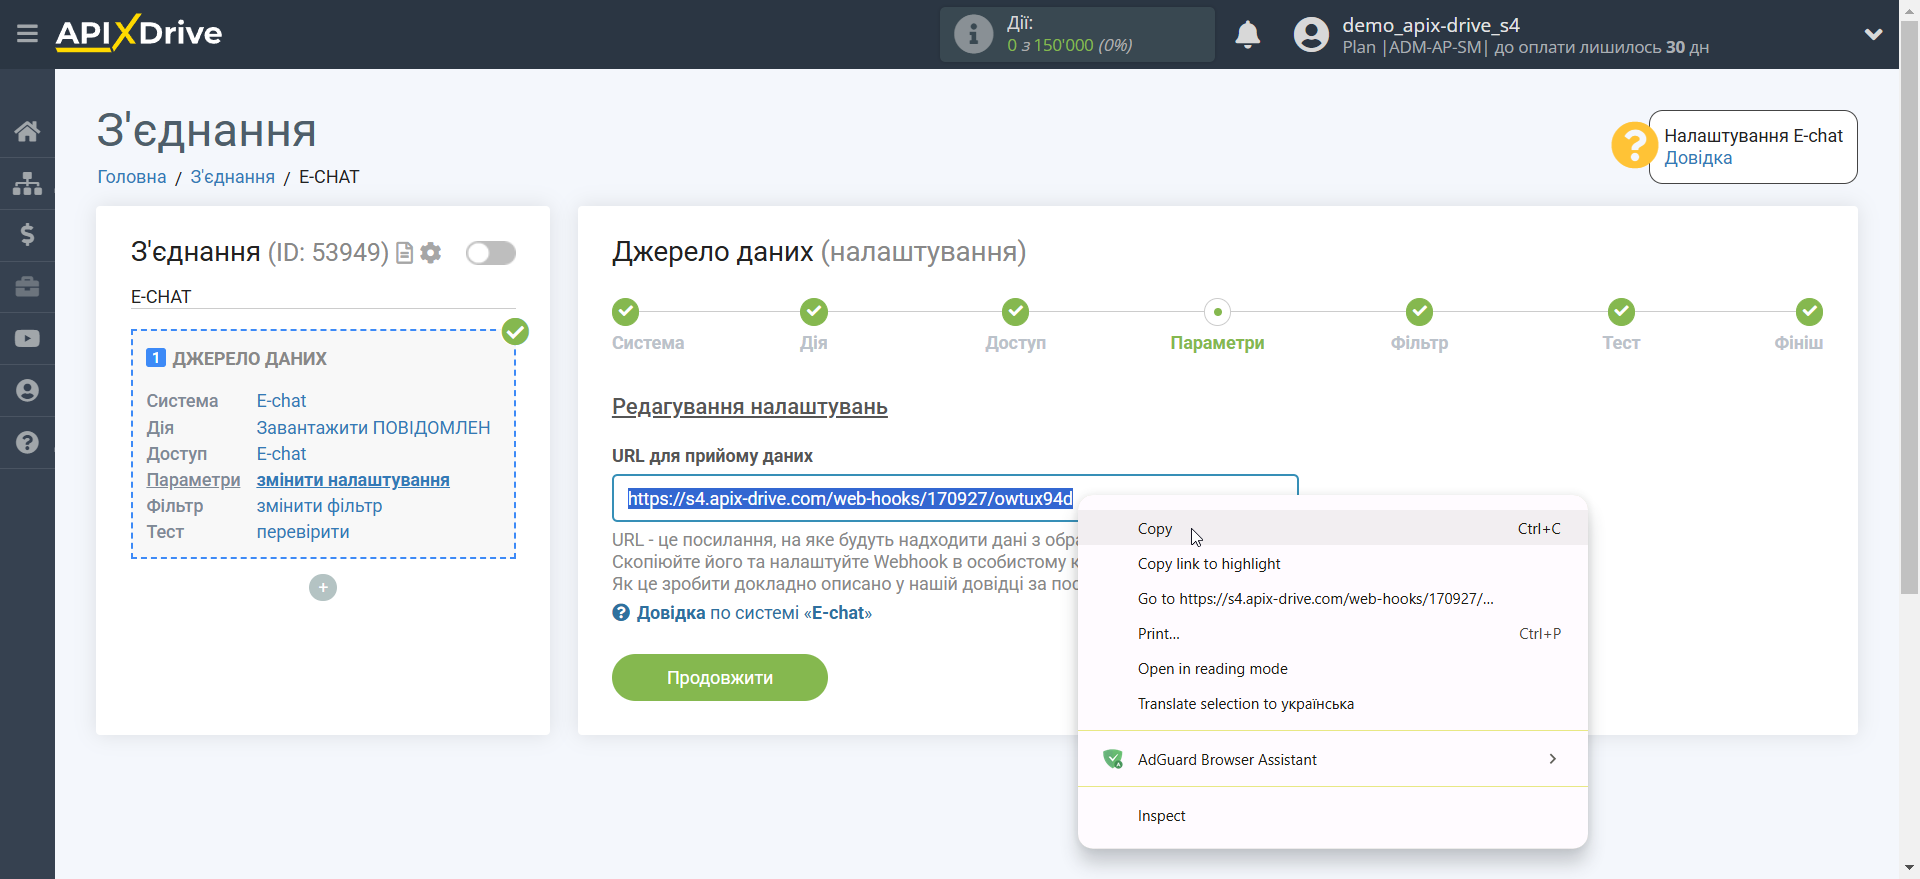This screenshot has width=1920, height=879.
Task: Click the ДЖЕРЕЛО ДАНИХ block header
Action: (x=249, y=359)
